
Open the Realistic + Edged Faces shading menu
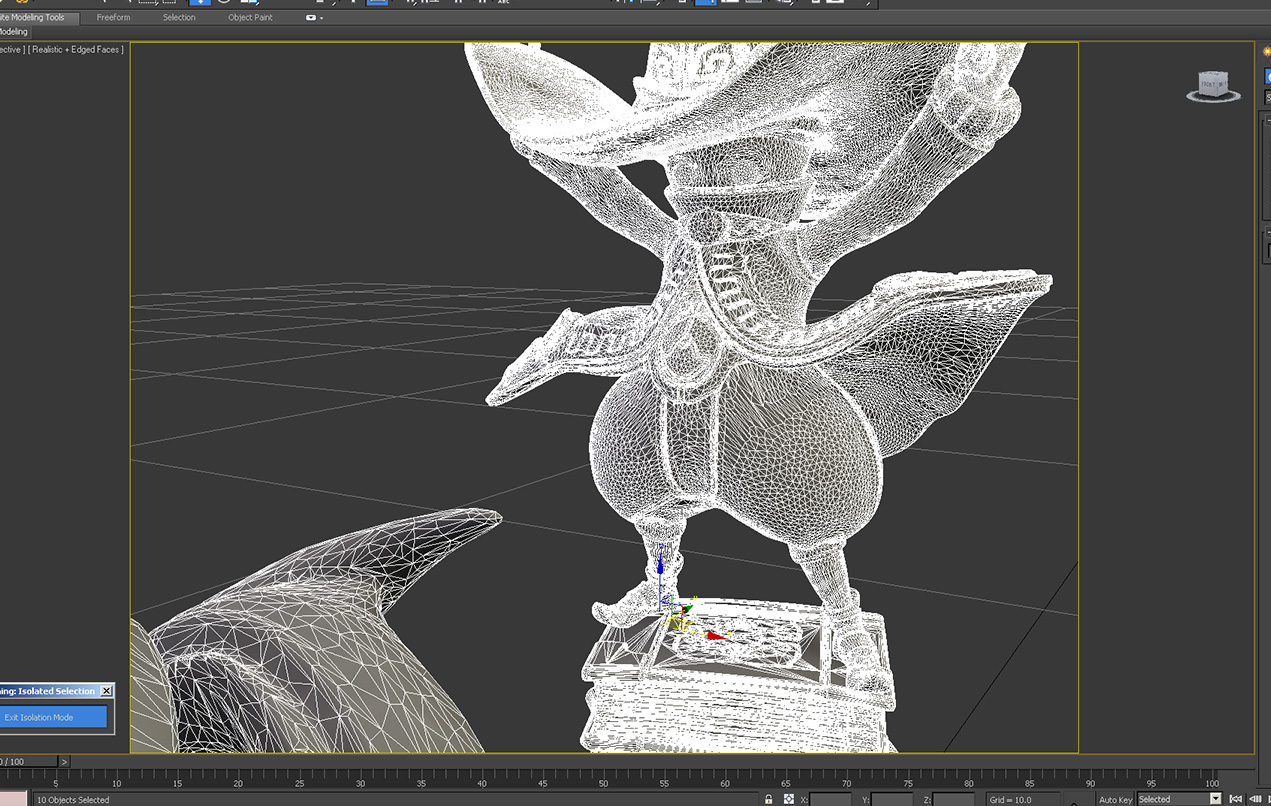click(x=76, y=49)
